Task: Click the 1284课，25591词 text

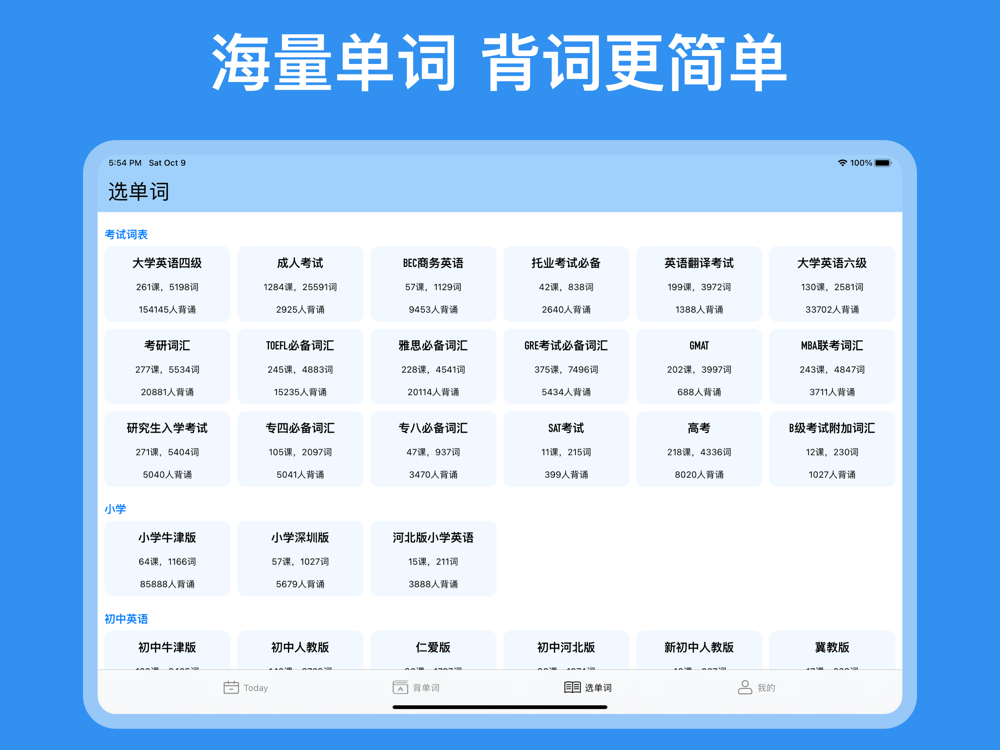Action: (300, 287)
